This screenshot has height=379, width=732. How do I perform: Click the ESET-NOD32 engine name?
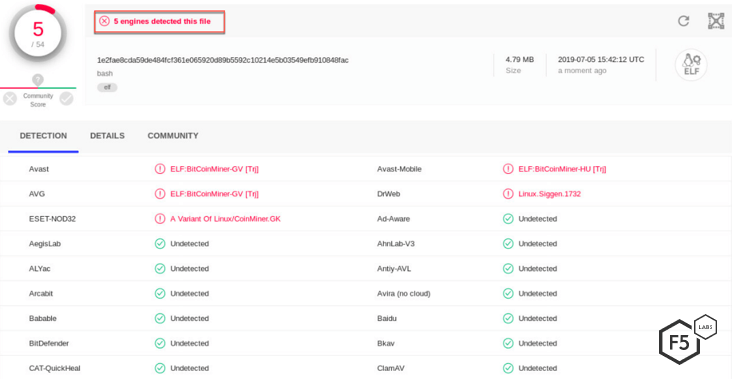point(52,218)
